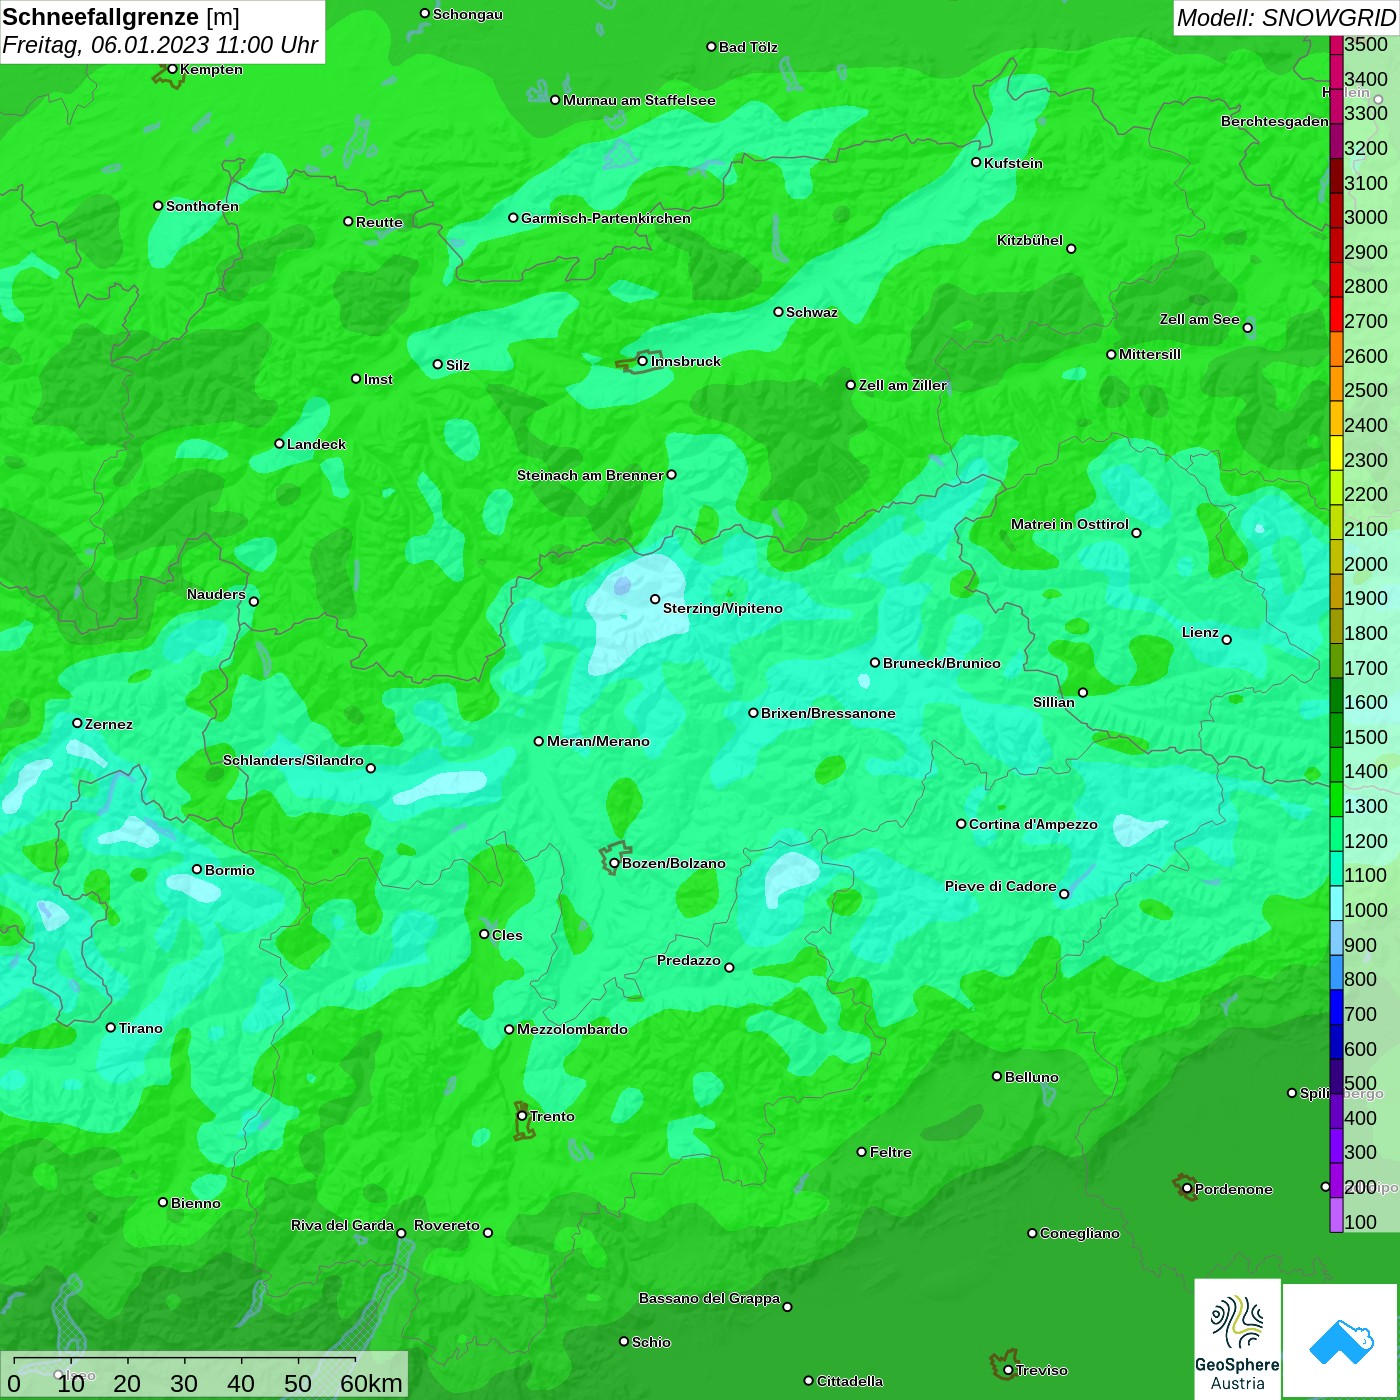Viewport: 1400px width, 1400px height.
Task: Click the date Freitag, 06.01.2023 11:00 Uhr
Action: point(160,46)
